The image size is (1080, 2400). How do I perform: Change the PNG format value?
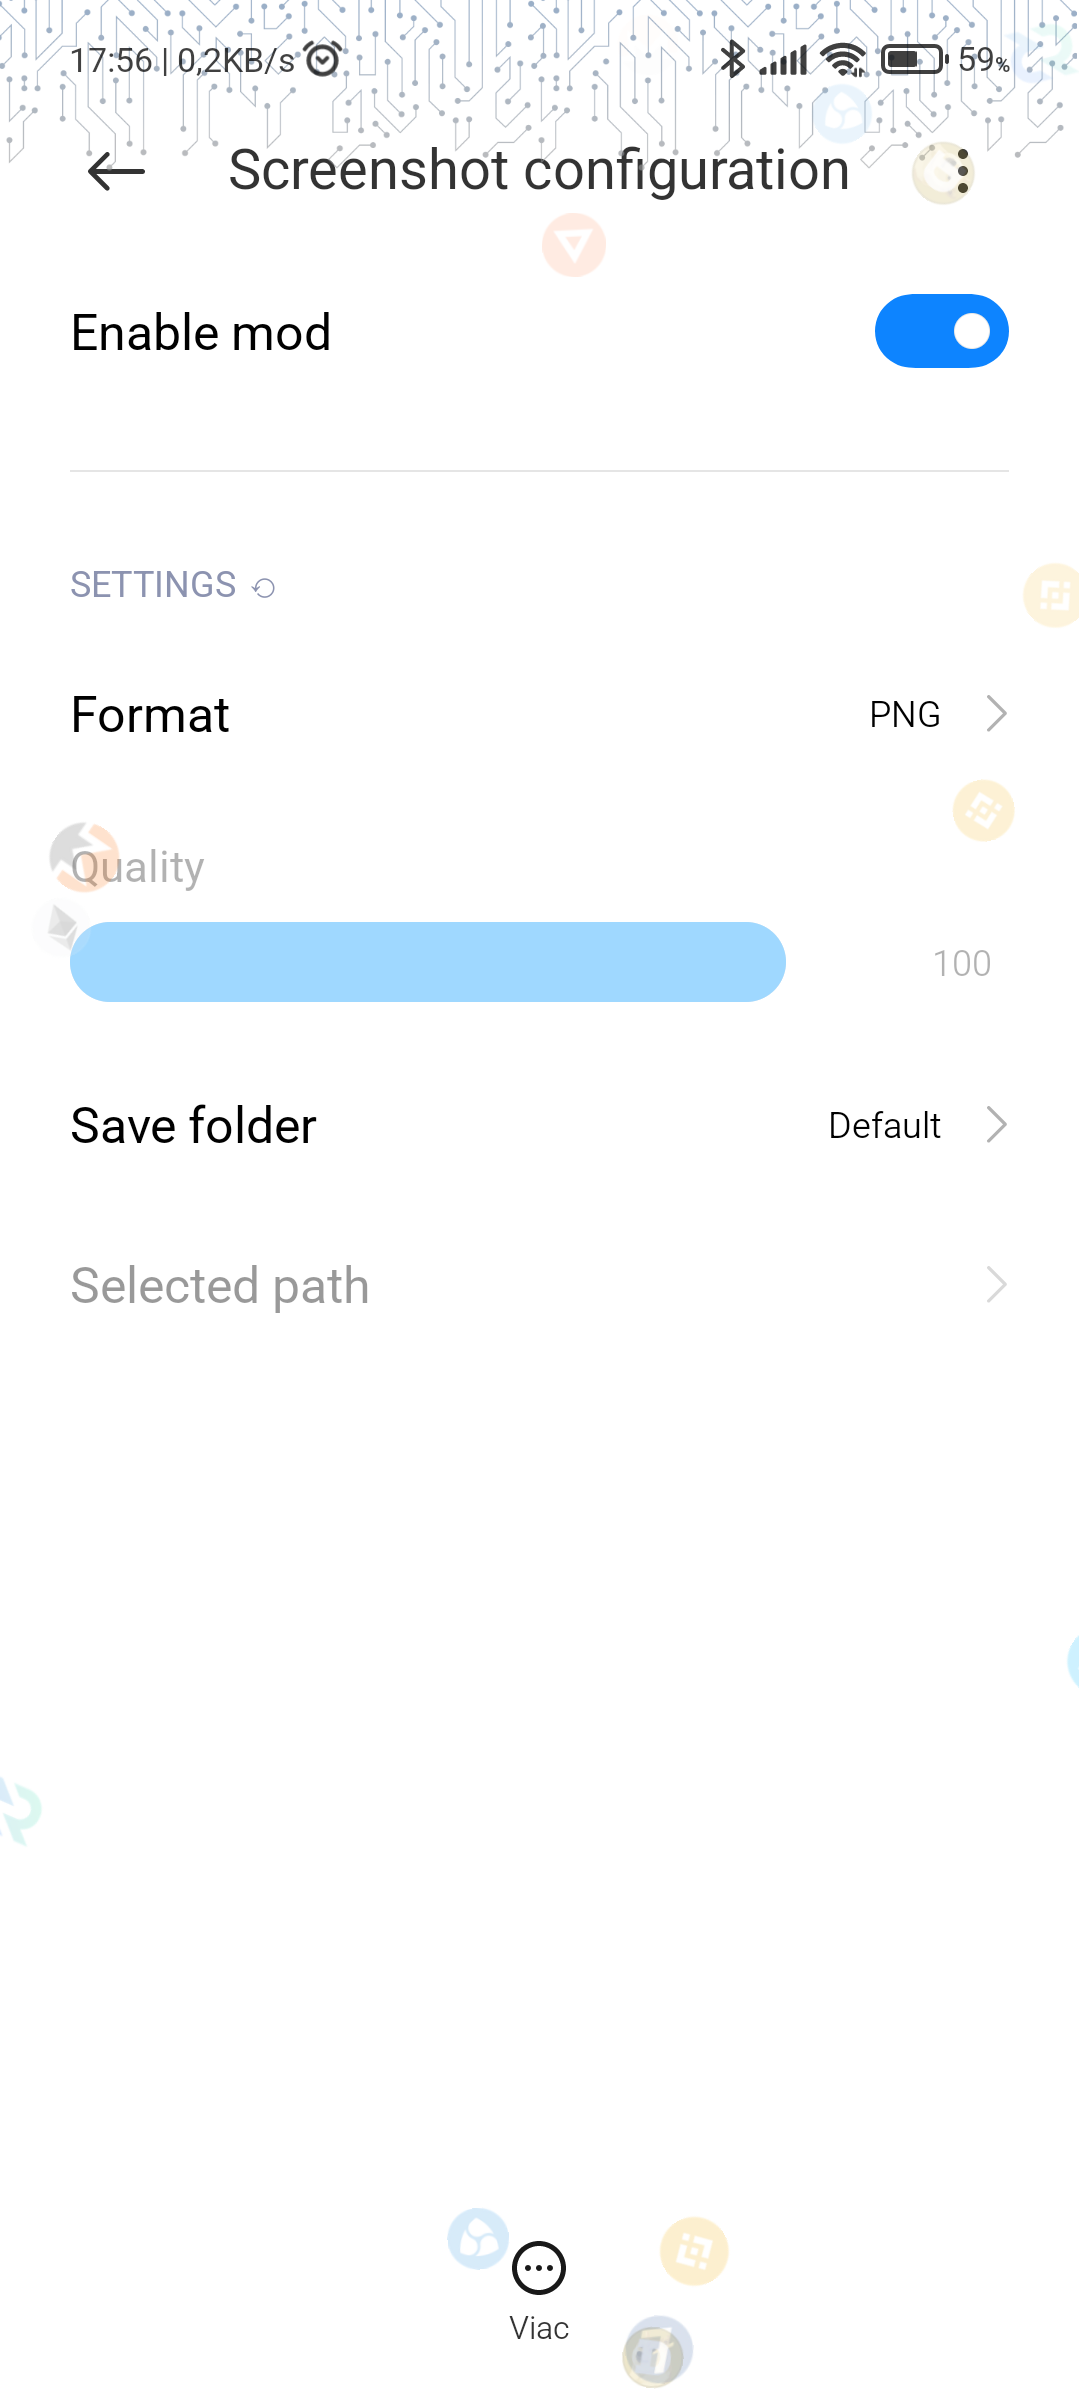click(904, 715)
